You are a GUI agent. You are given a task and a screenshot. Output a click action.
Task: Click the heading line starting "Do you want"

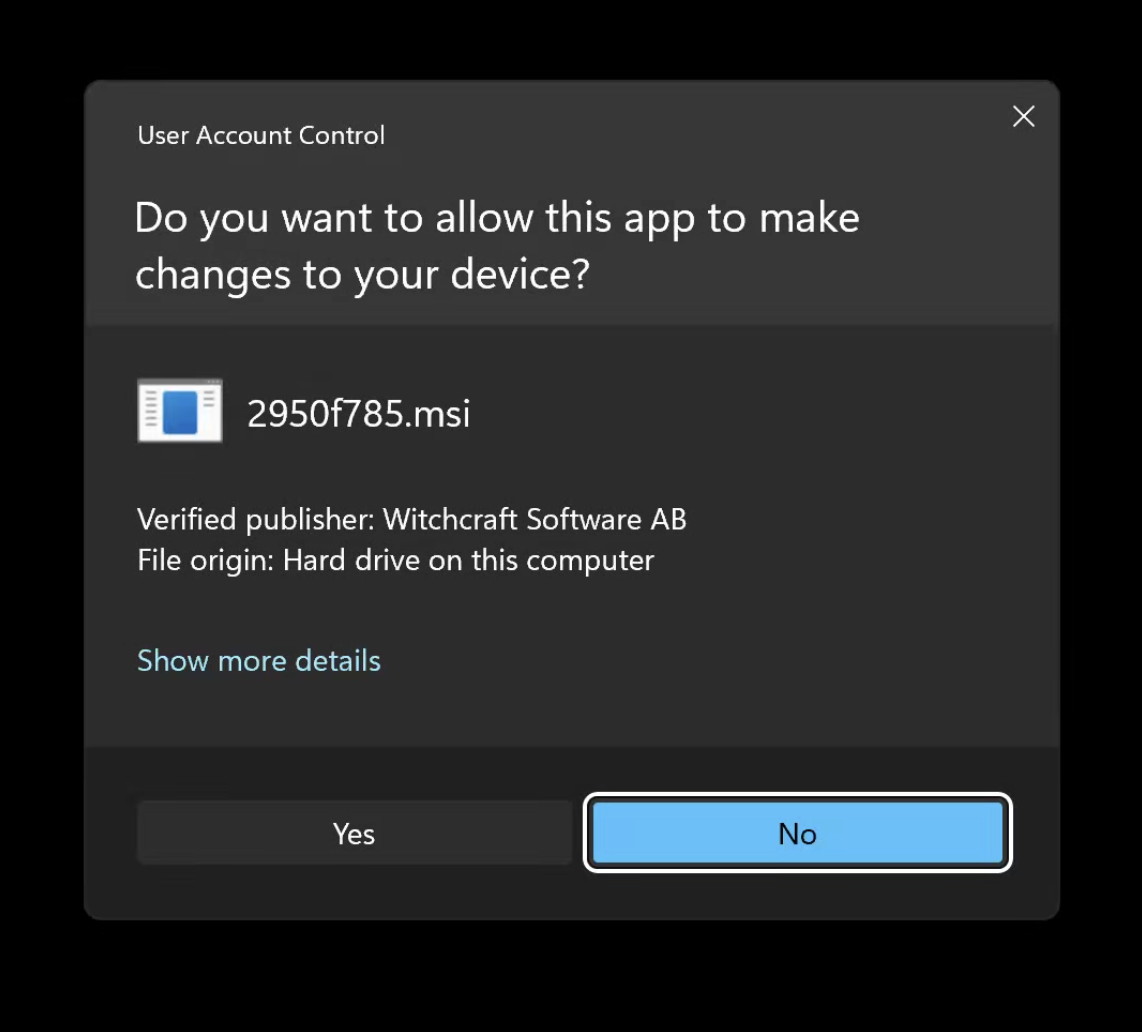pyautogui.click(x=497, y=218)
